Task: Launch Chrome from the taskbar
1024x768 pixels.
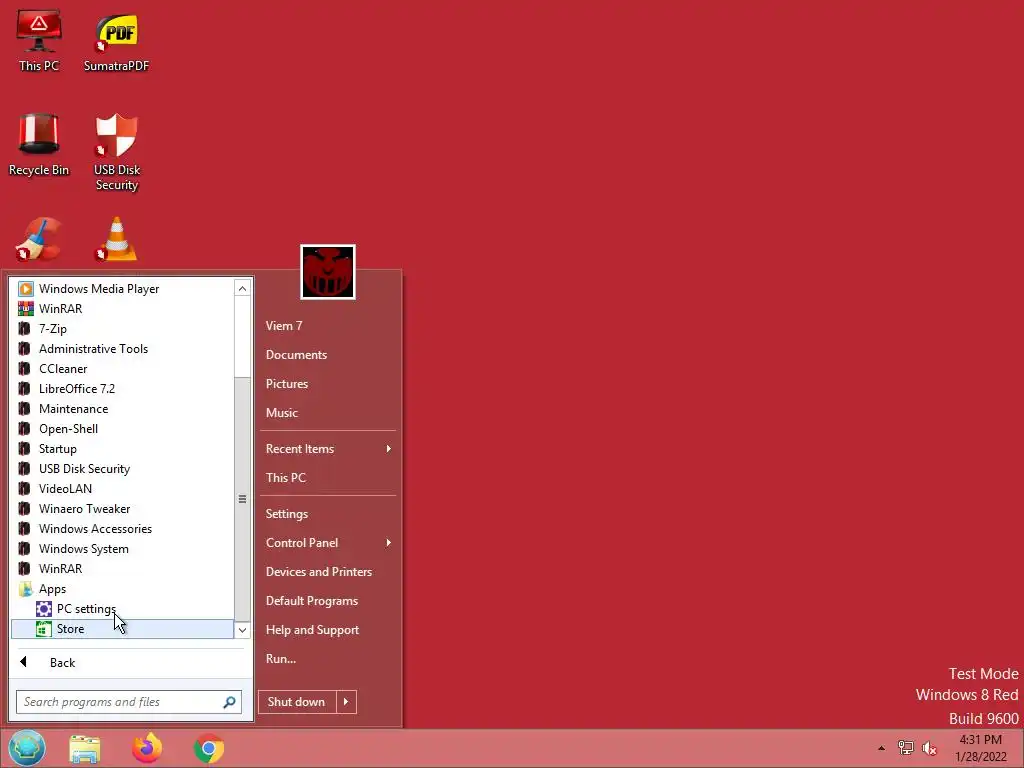Action: tap(209, 748)
